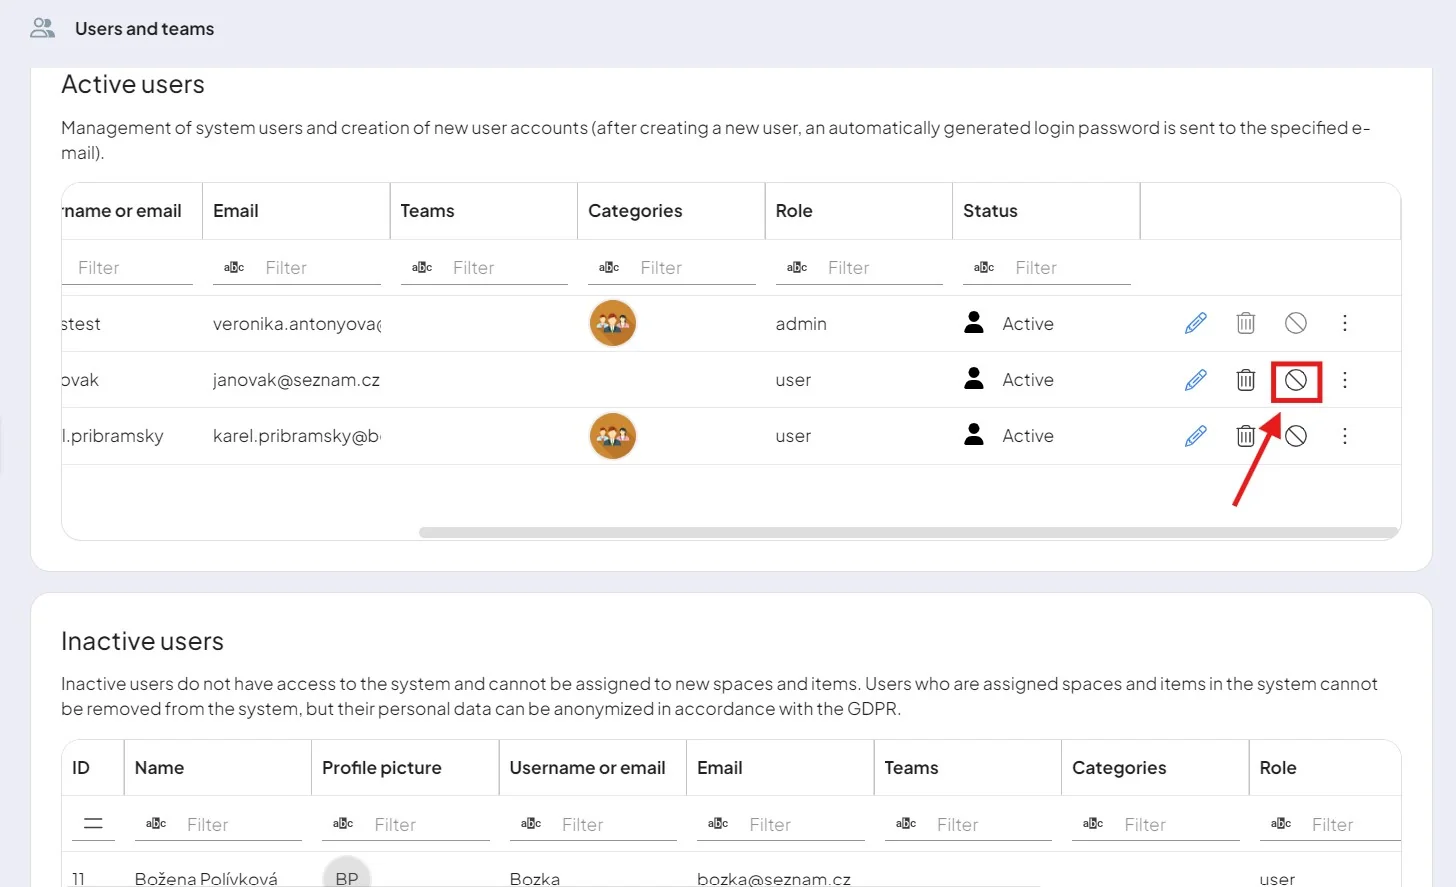The width and height of the screenshot is (1456, 887).
Task: Open Email filter operator in Active users
Action: [234, 267]
